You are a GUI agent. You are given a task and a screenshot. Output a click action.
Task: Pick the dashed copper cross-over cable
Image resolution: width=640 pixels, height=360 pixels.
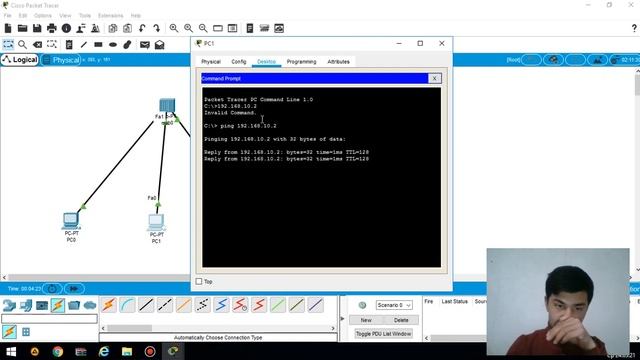click(165, 305)
